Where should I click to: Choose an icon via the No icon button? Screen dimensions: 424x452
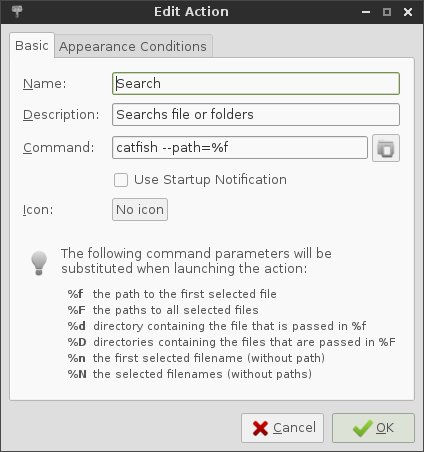click(x=140, y=210)
